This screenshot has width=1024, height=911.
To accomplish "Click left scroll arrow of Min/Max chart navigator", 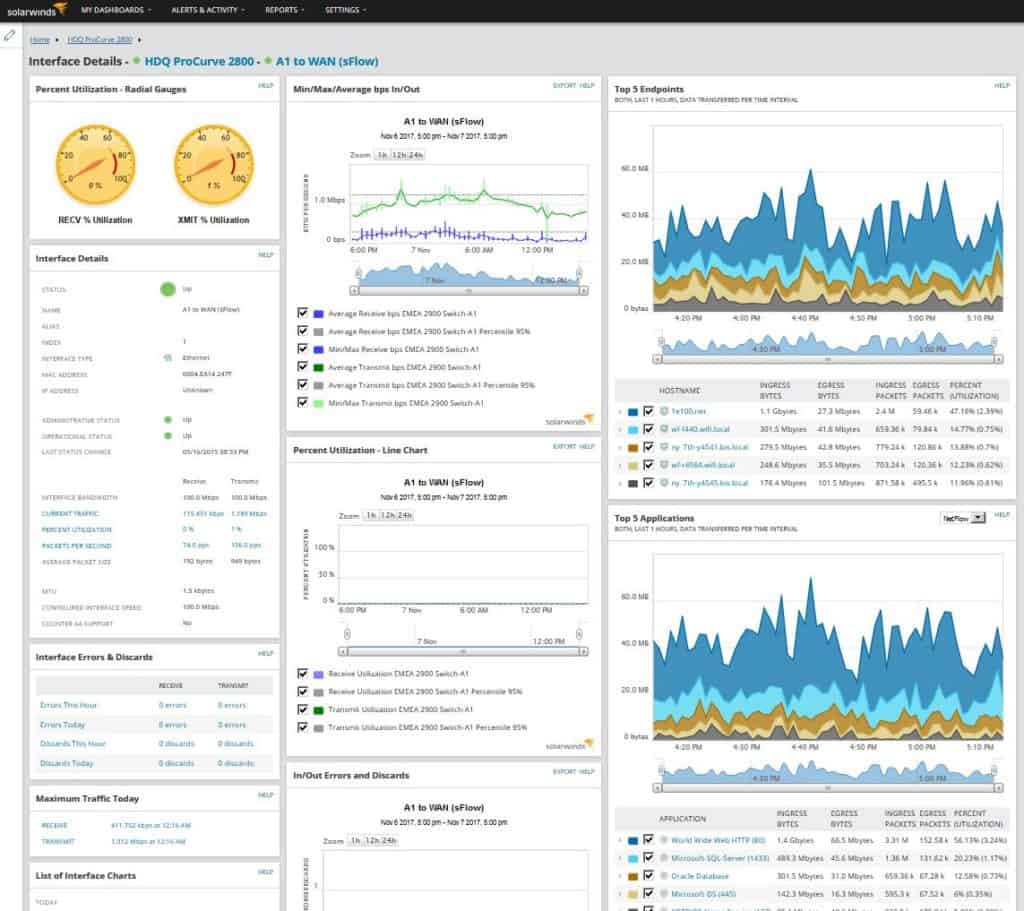I will coord(354,291).
